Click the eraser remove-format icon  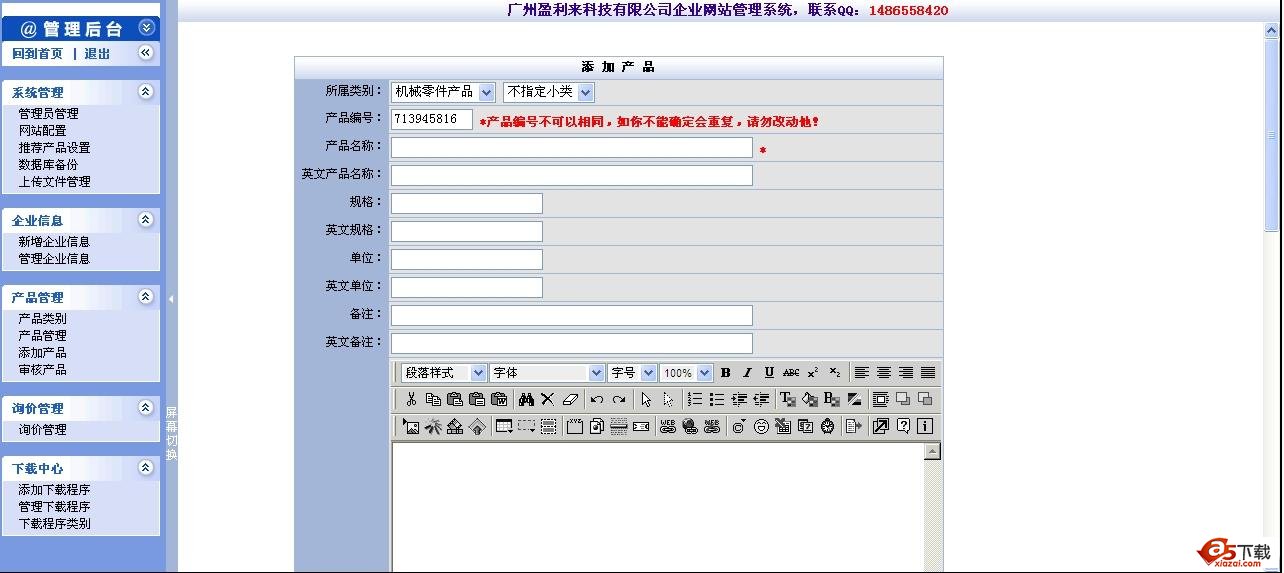coord(569,399)
